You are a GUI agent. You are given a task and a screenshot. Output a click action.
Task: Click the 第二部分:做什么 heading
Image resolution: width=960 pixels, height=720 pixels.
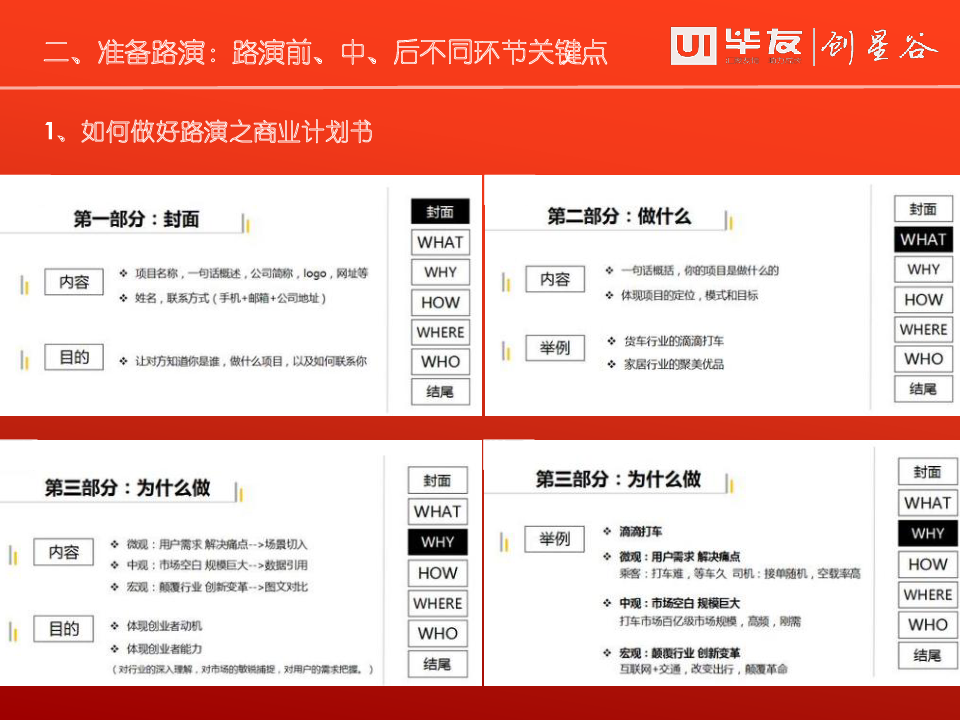[x=619, y=216]
